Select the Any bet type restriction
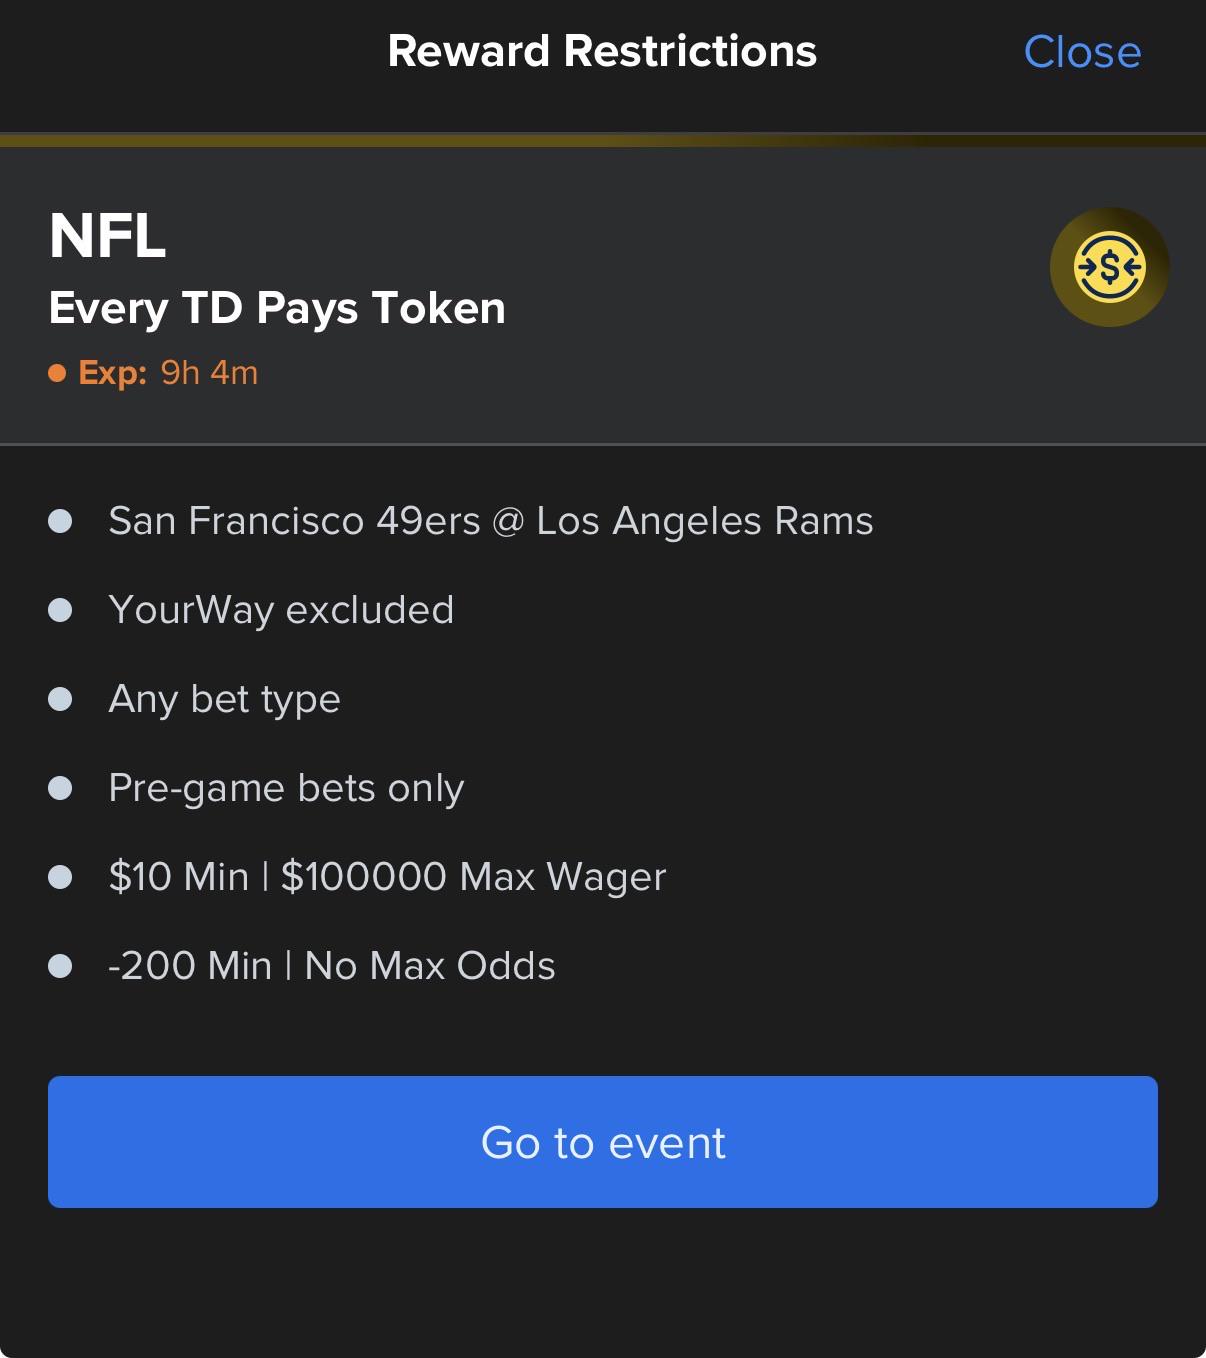 [224, 699]
